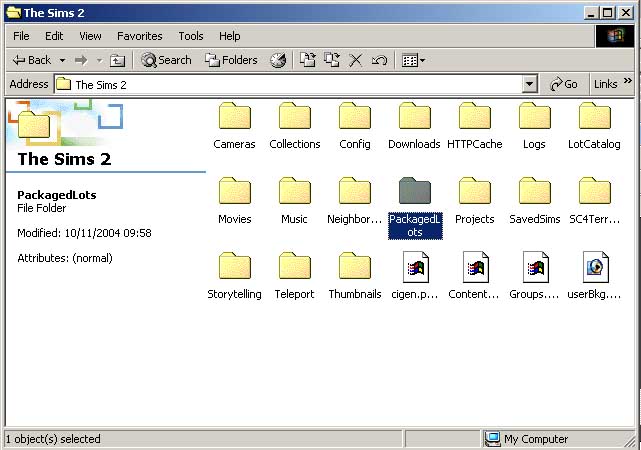The image size is (641, 450).
Task: Click the Windows logo throbber
Action: [x=615, y=36]
